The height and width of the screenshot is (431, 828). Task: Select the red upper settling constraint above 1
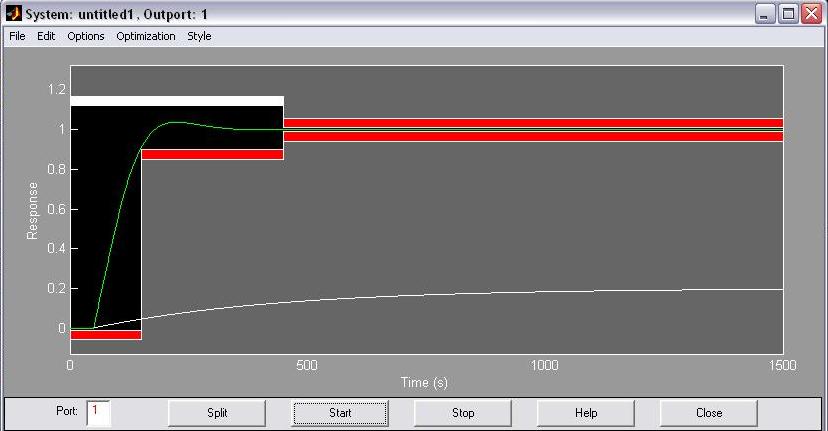tap(533, 123)
